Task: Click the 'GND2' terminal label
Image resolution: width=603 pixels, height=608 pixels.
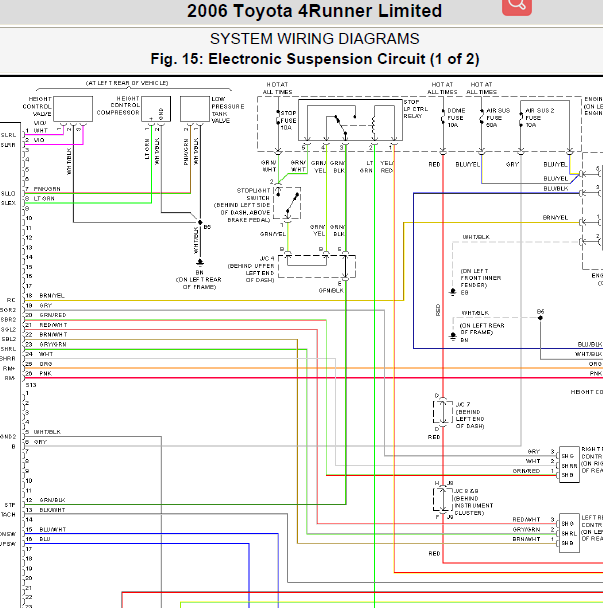Action: coord(8,437)
